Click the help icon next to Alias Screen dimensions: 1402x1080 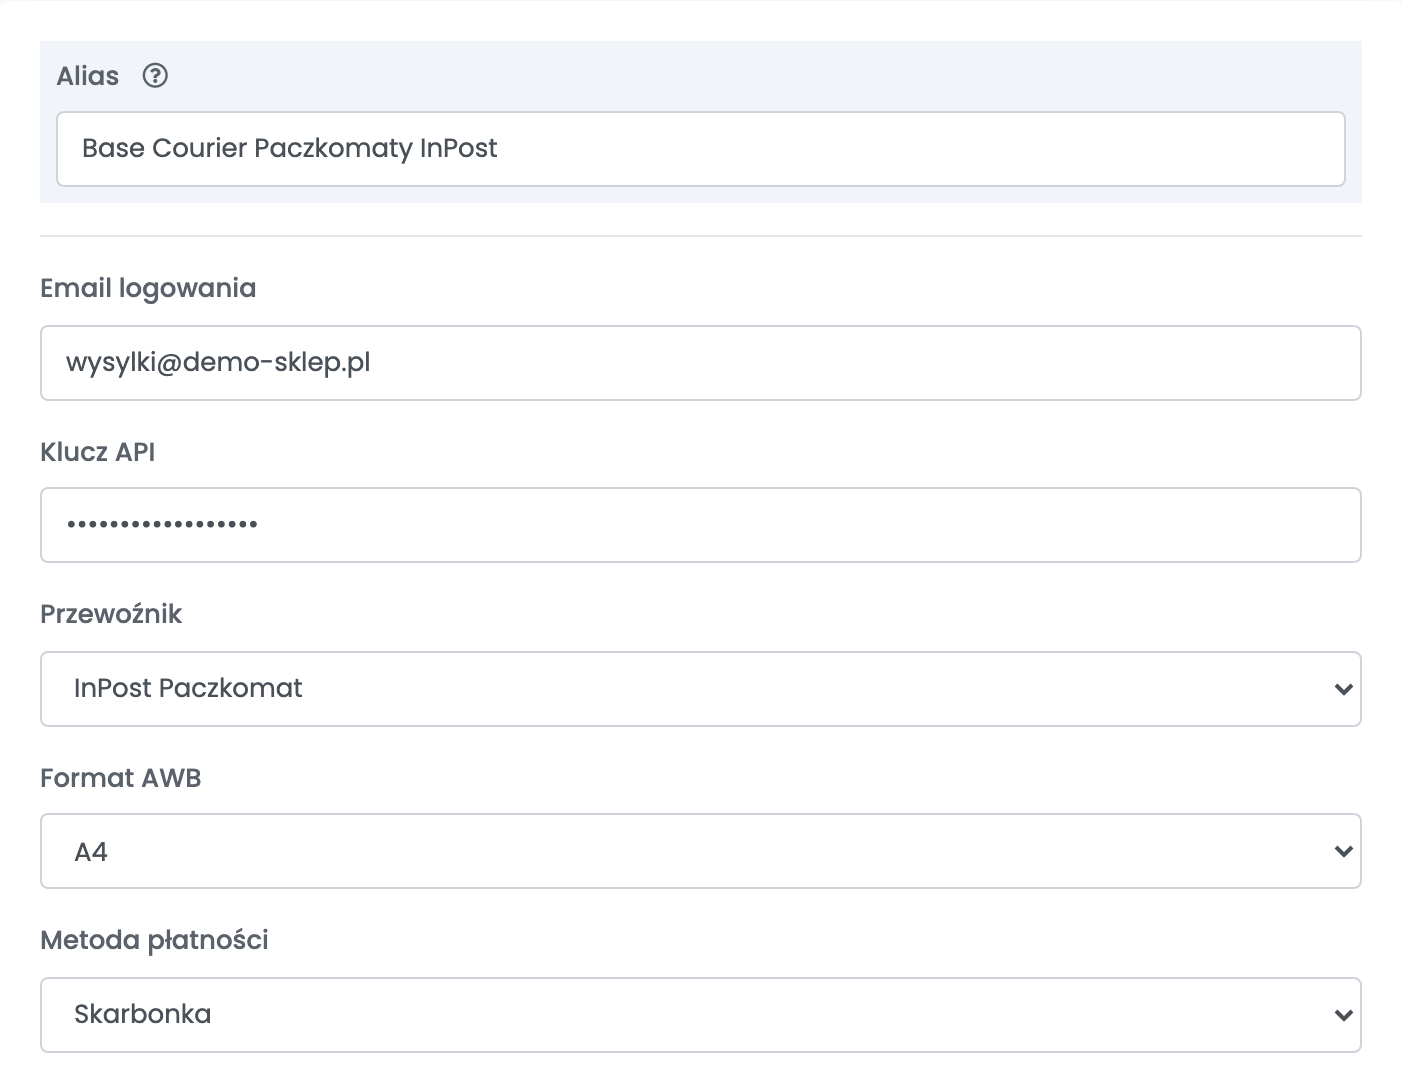click(155, 76)
